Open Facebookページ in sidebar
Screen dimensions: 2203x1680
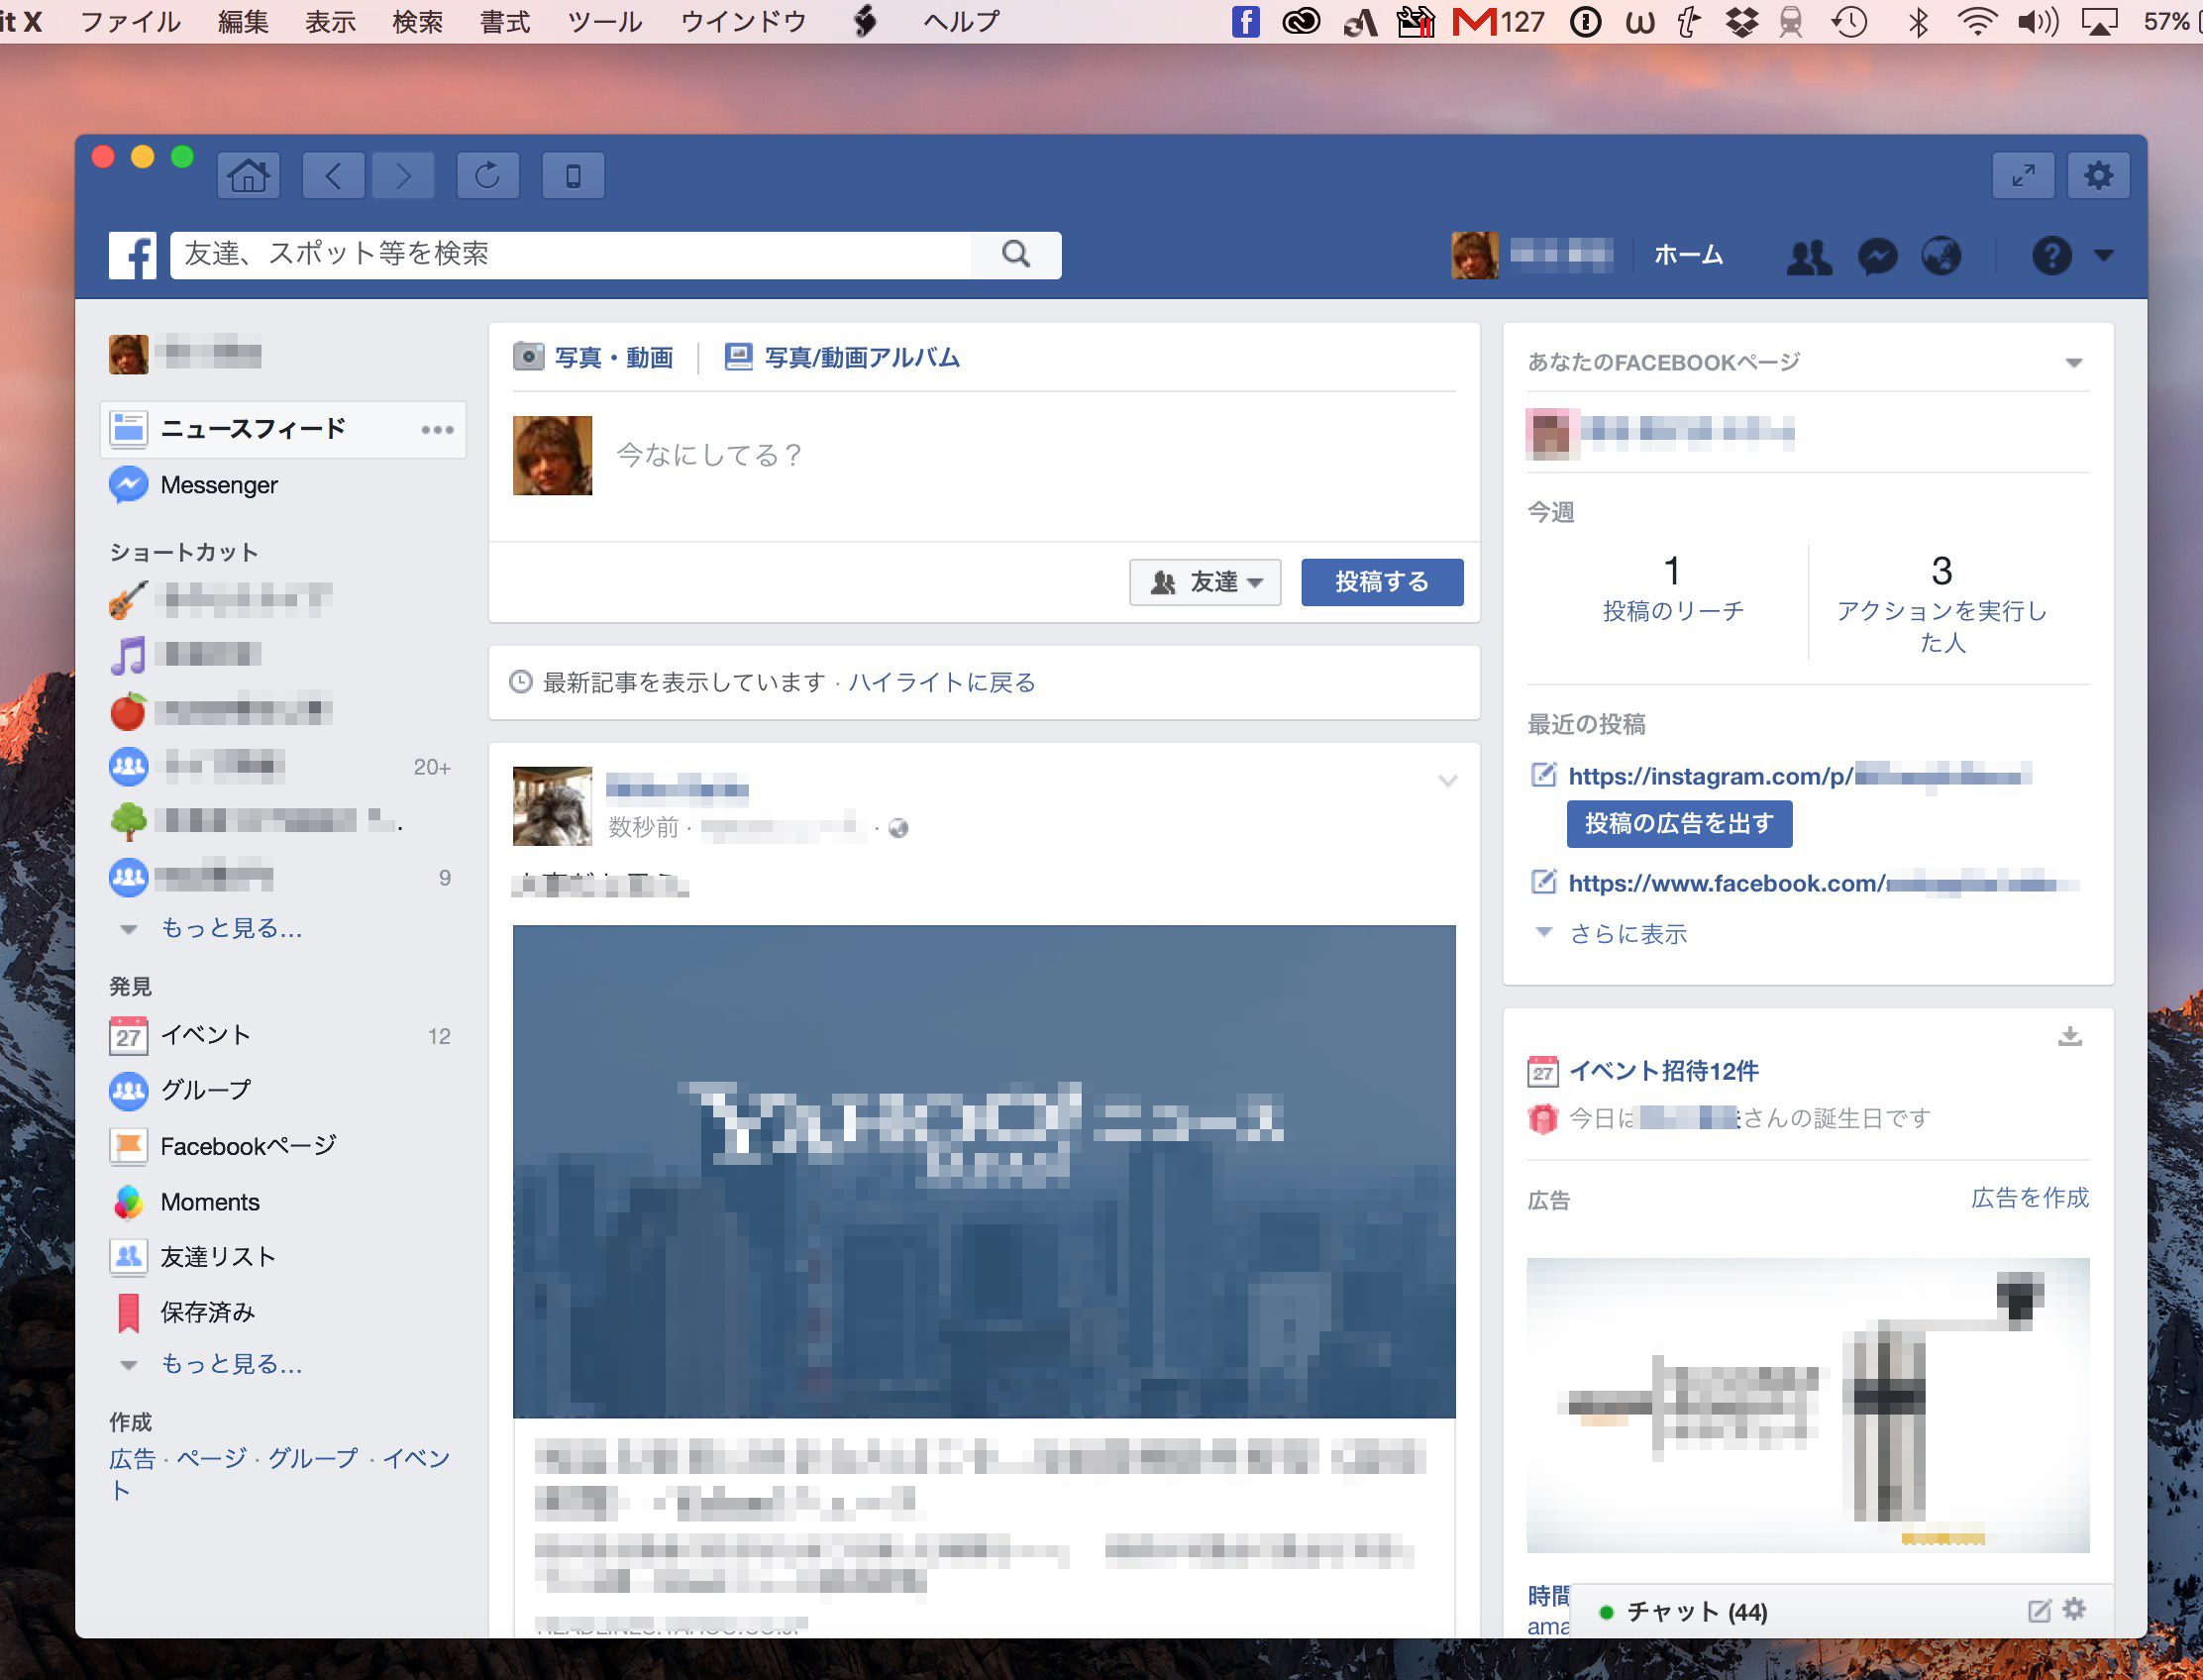tap(248, 1146)
